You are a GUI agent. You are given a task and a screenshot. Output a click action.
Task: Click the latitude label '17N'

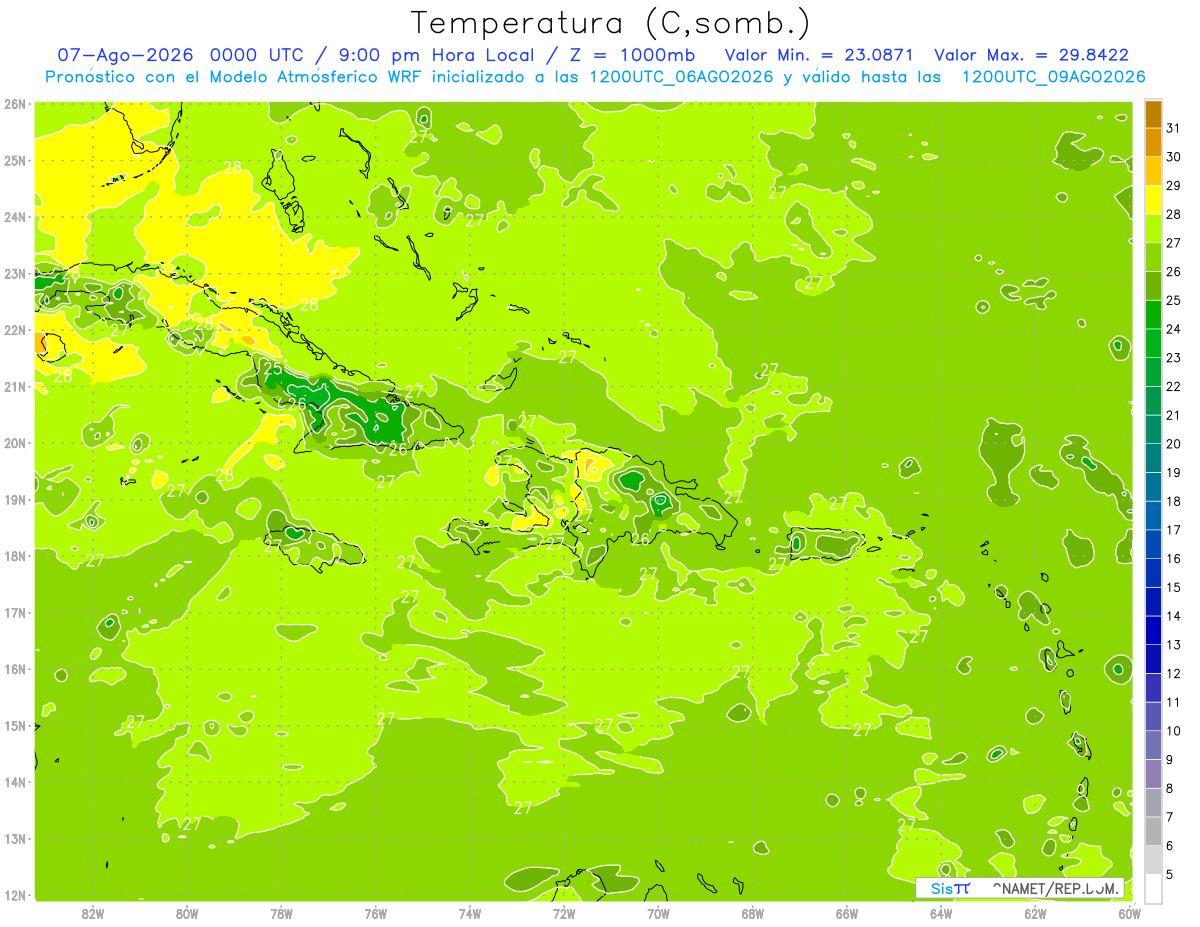coord(14,613)
